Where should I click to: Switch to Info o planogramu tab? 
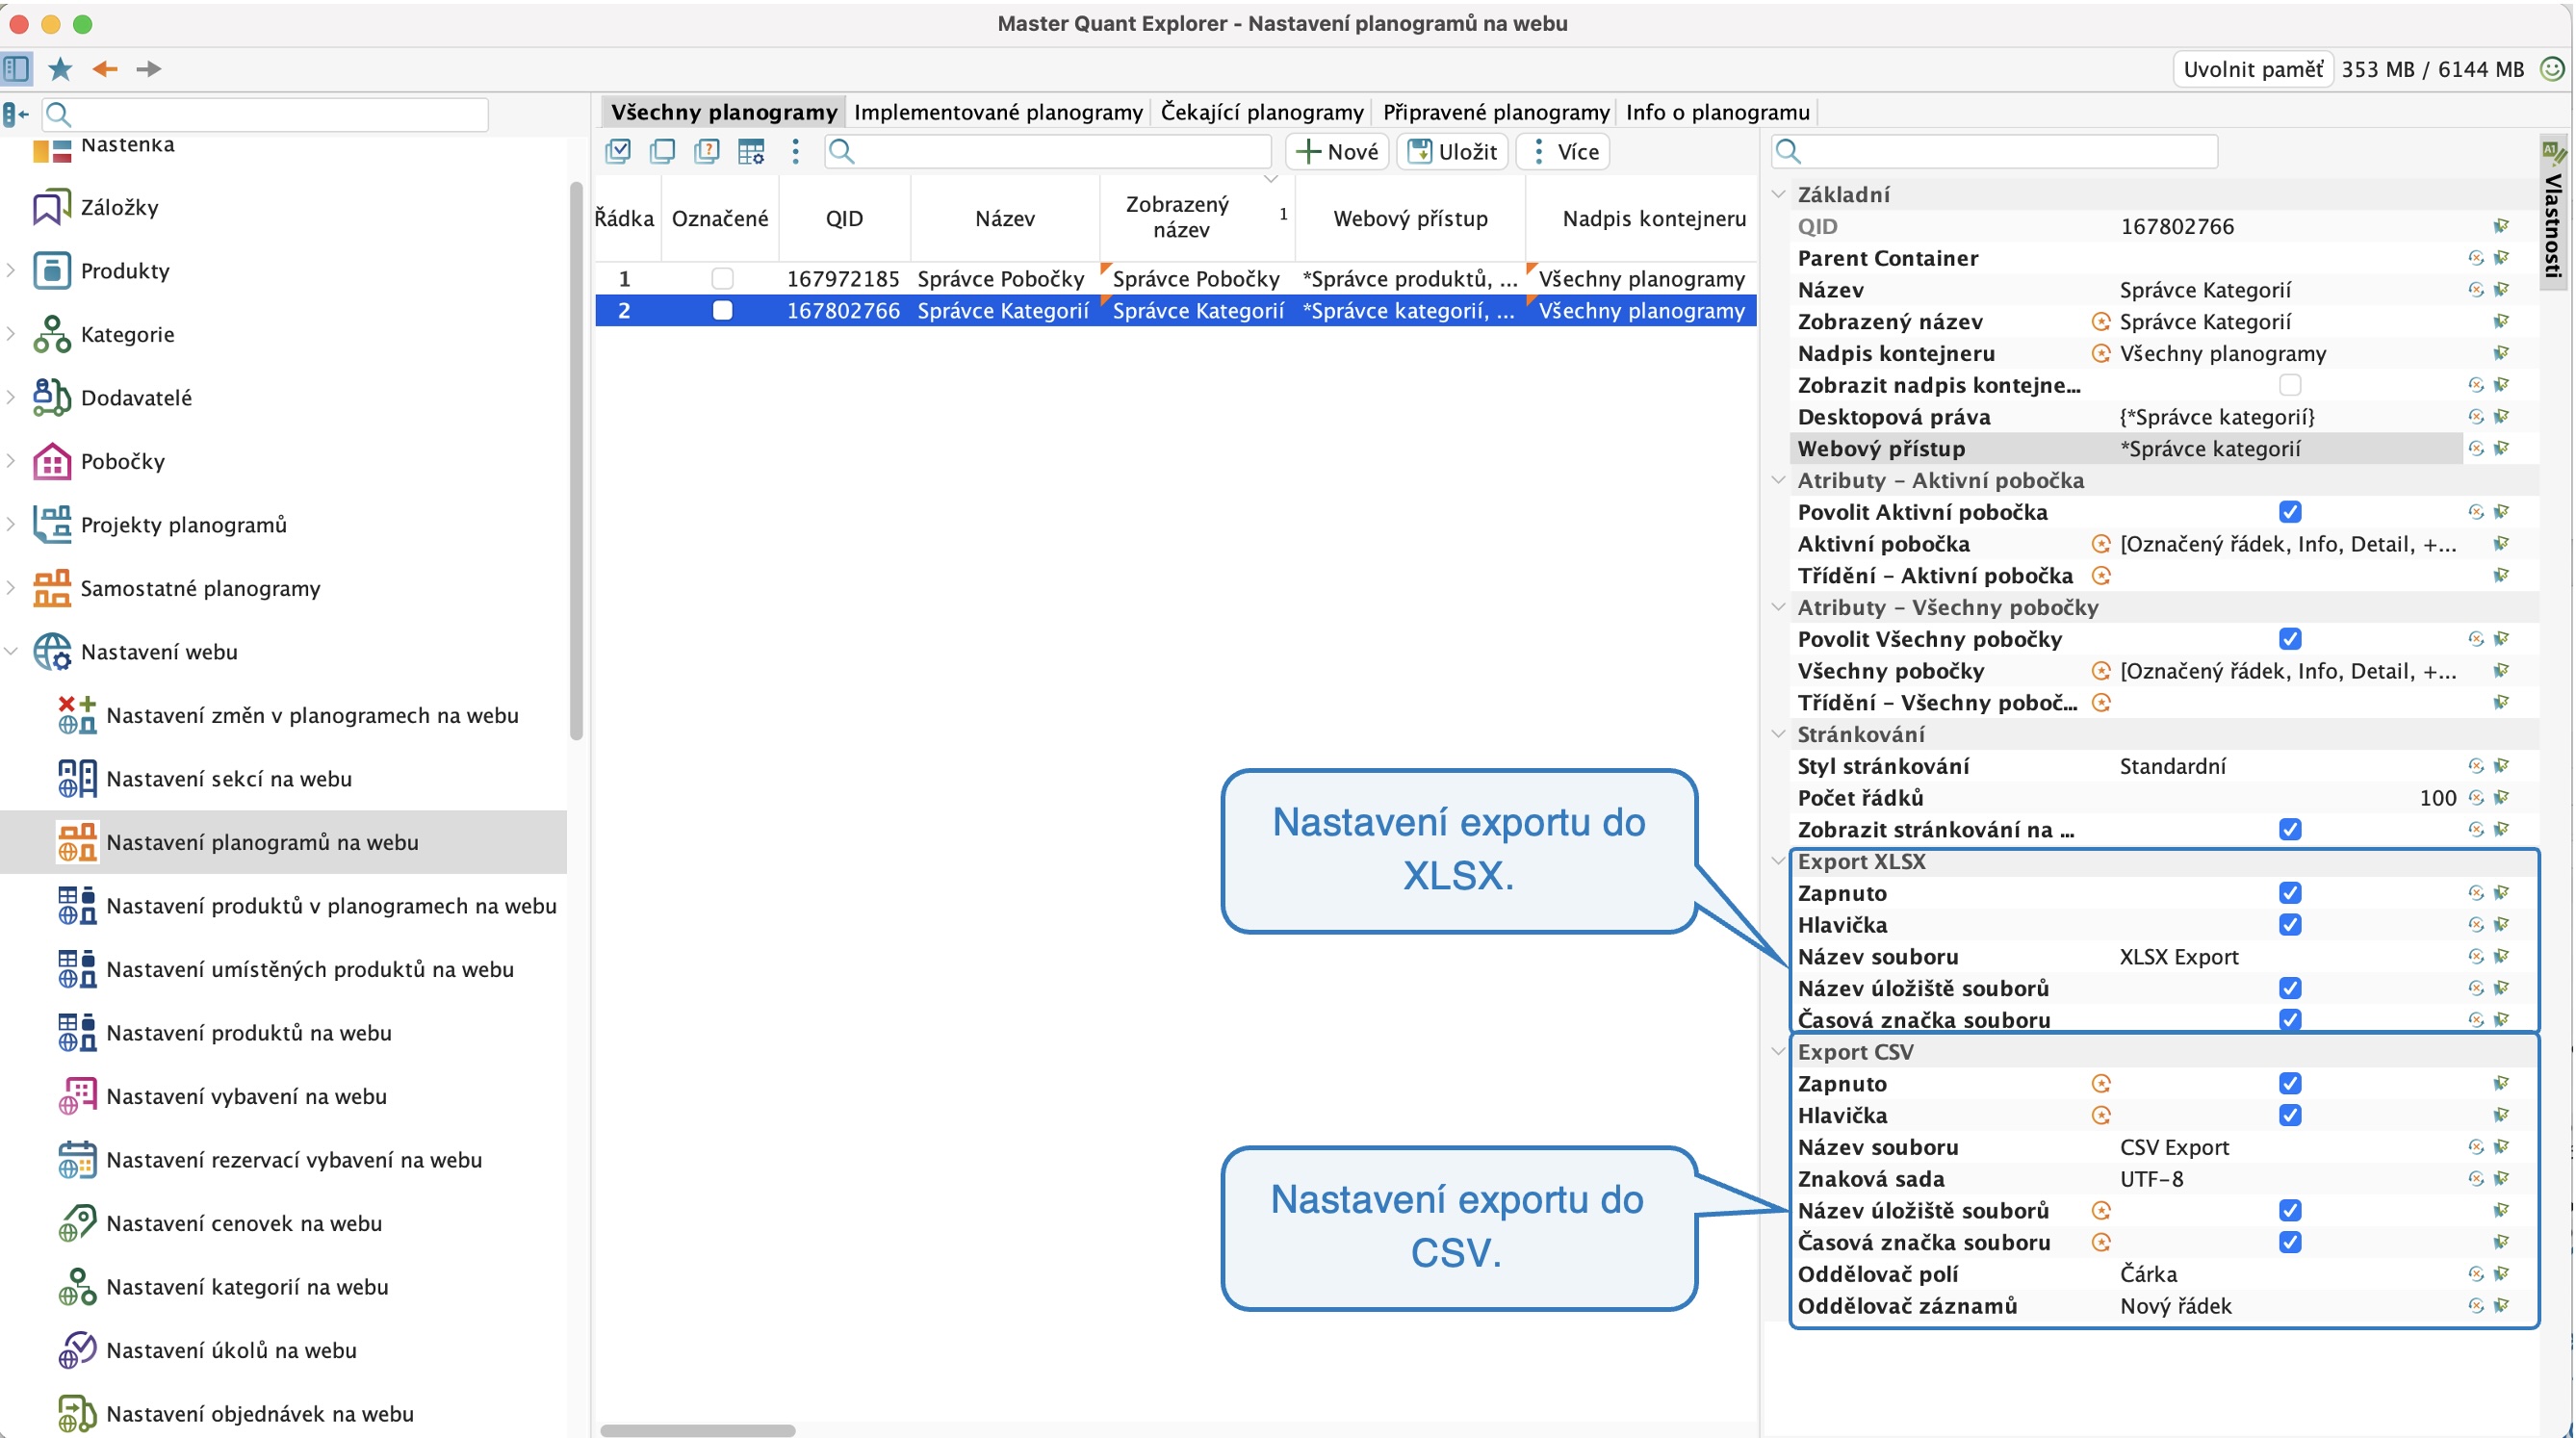click(x=1717, y=111)
